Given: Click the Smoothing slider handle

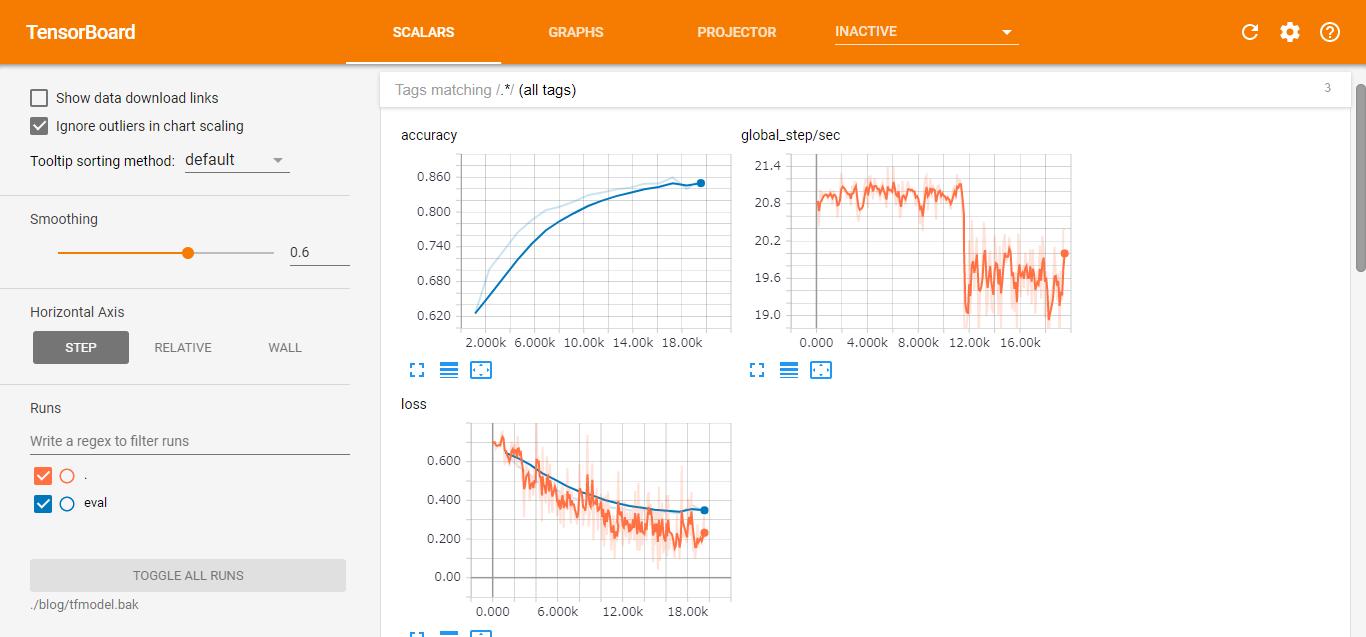Looking at the screenshot, I should click(188, 253).
